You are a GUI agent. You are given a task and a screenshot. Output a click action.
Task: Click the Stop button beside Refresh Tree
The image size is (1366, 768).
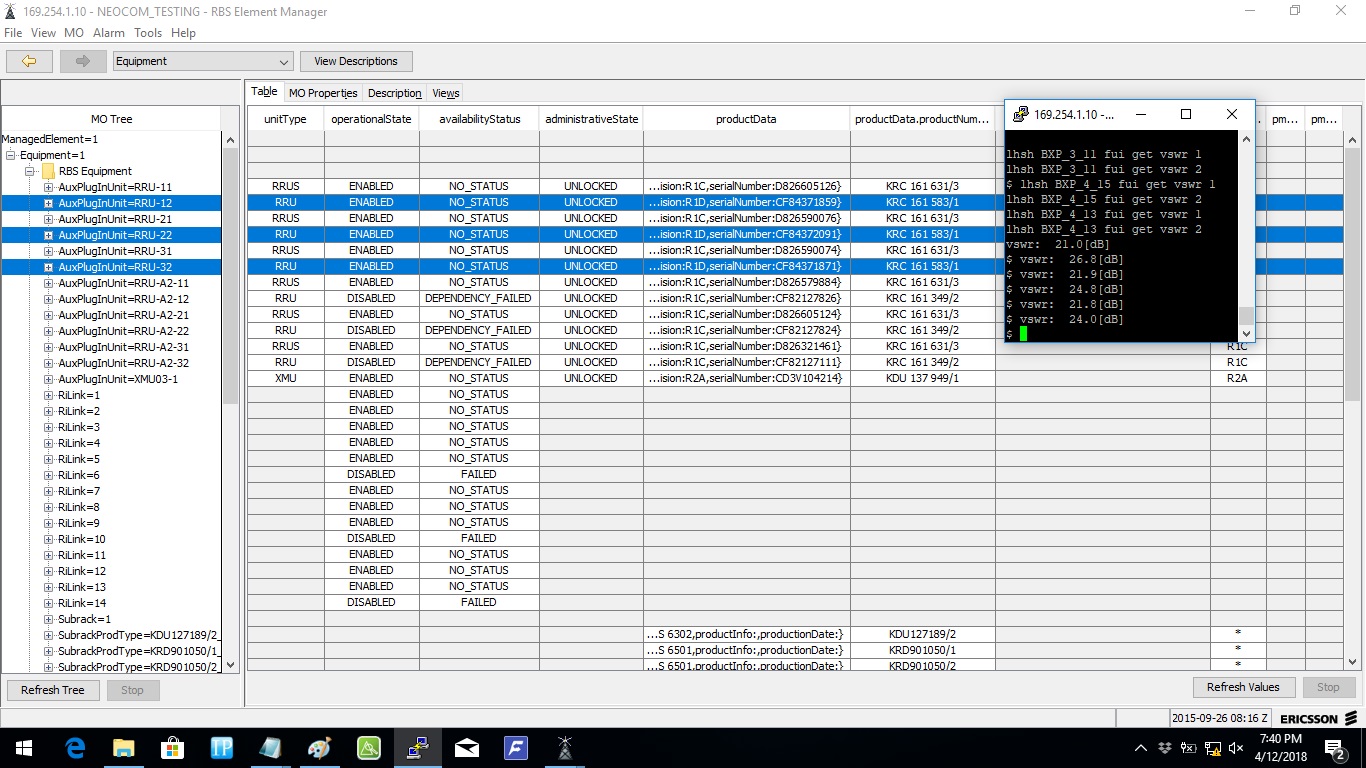coord(132,690)
